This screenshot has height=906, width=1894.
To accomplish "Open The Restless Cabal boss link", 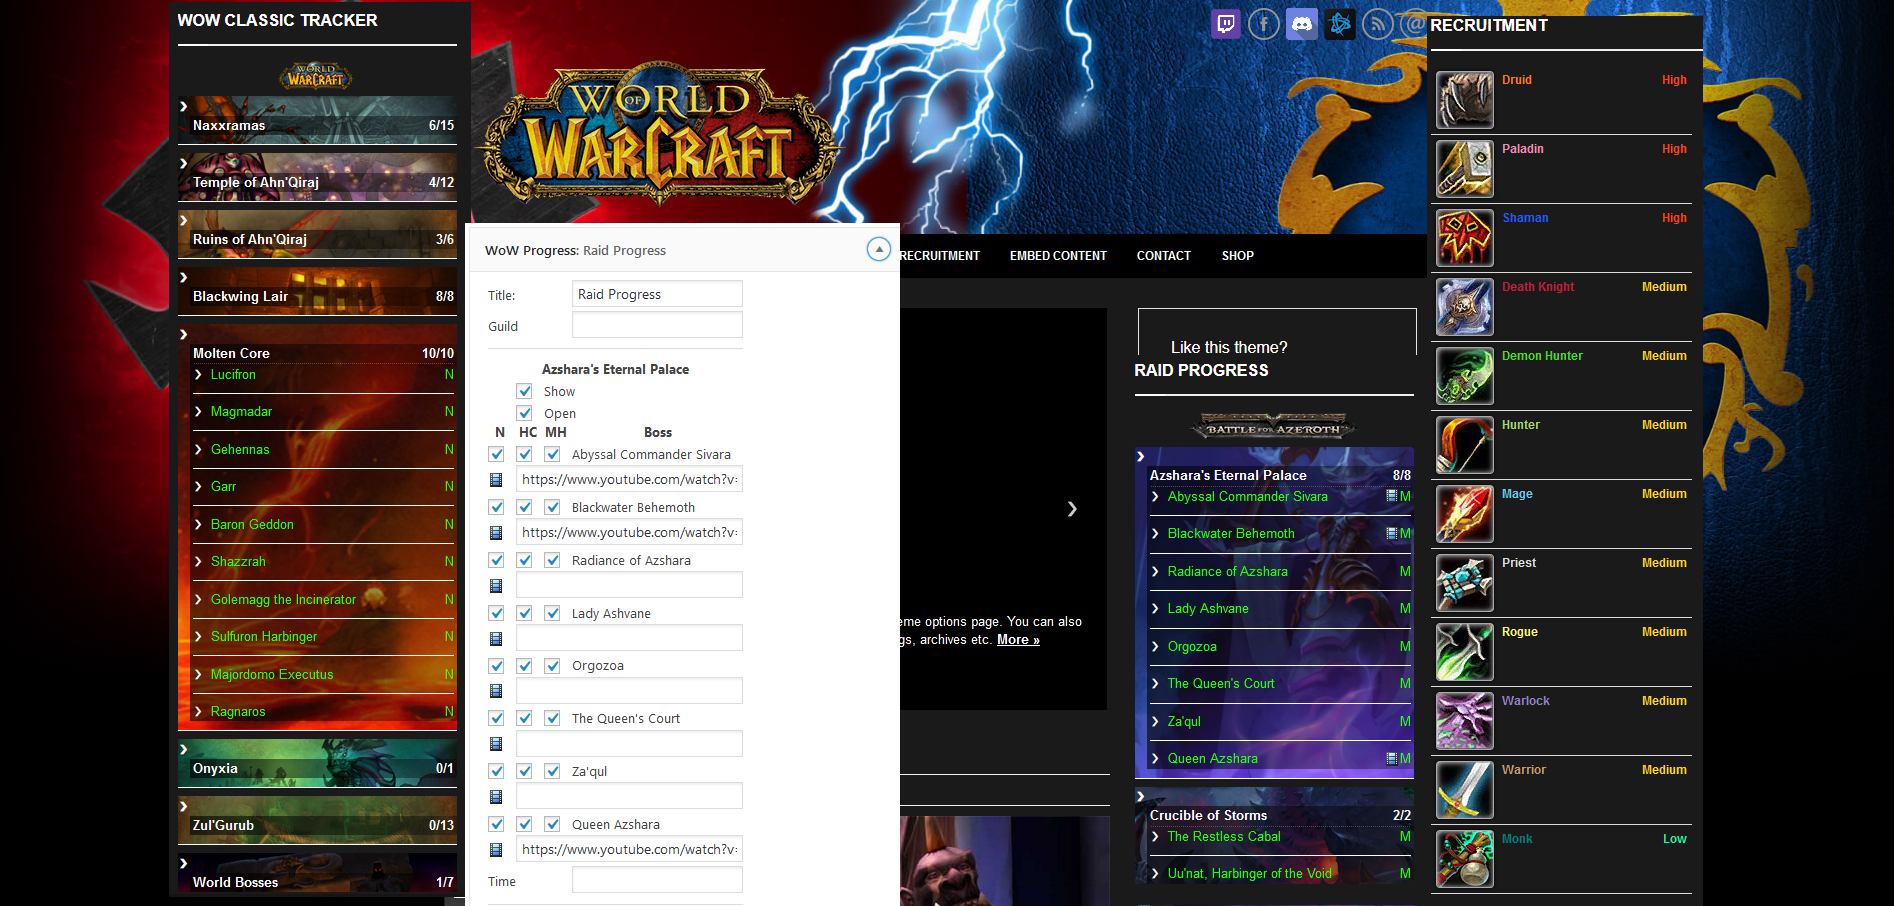I will pos(1223,837).
